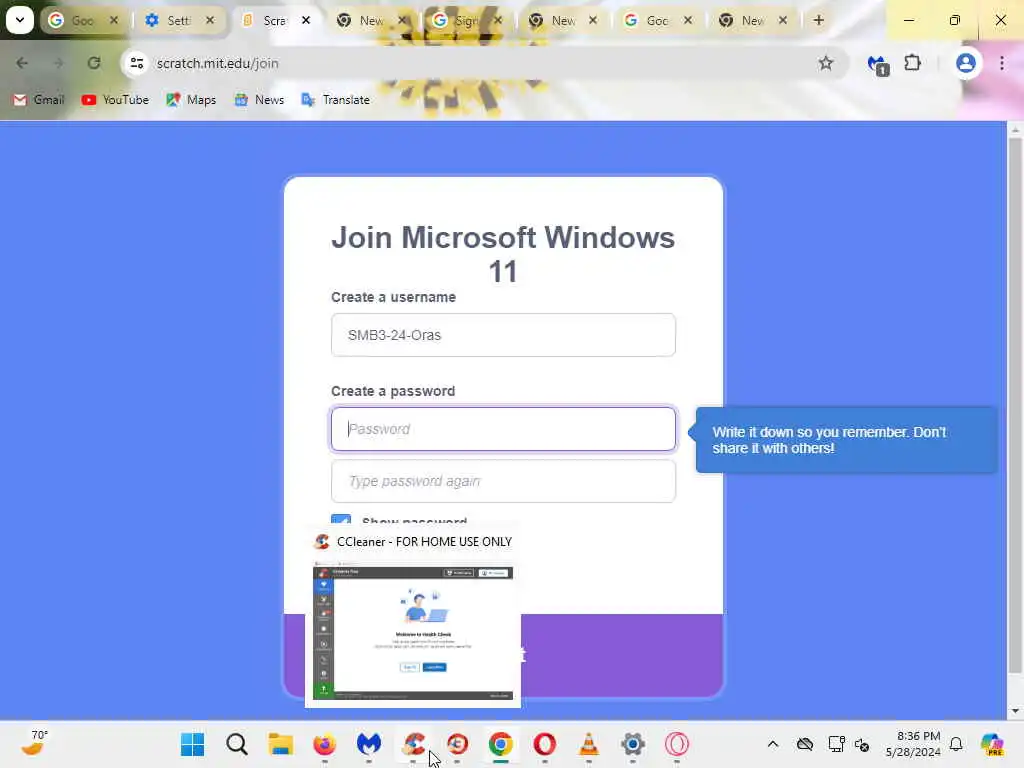
Task: Close the Scratch tab
Action: [x=306, y=20]
